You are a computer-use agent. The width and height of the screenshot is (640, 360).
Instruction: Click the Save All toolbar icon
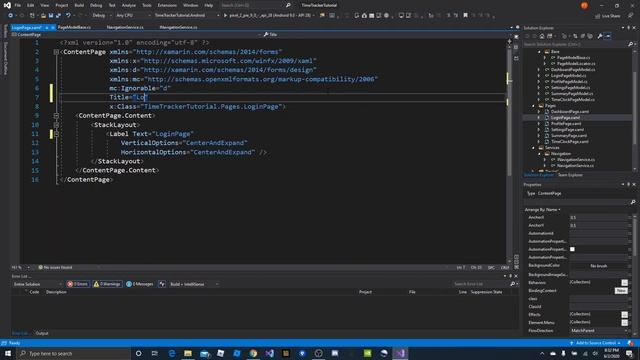(58, 16)
